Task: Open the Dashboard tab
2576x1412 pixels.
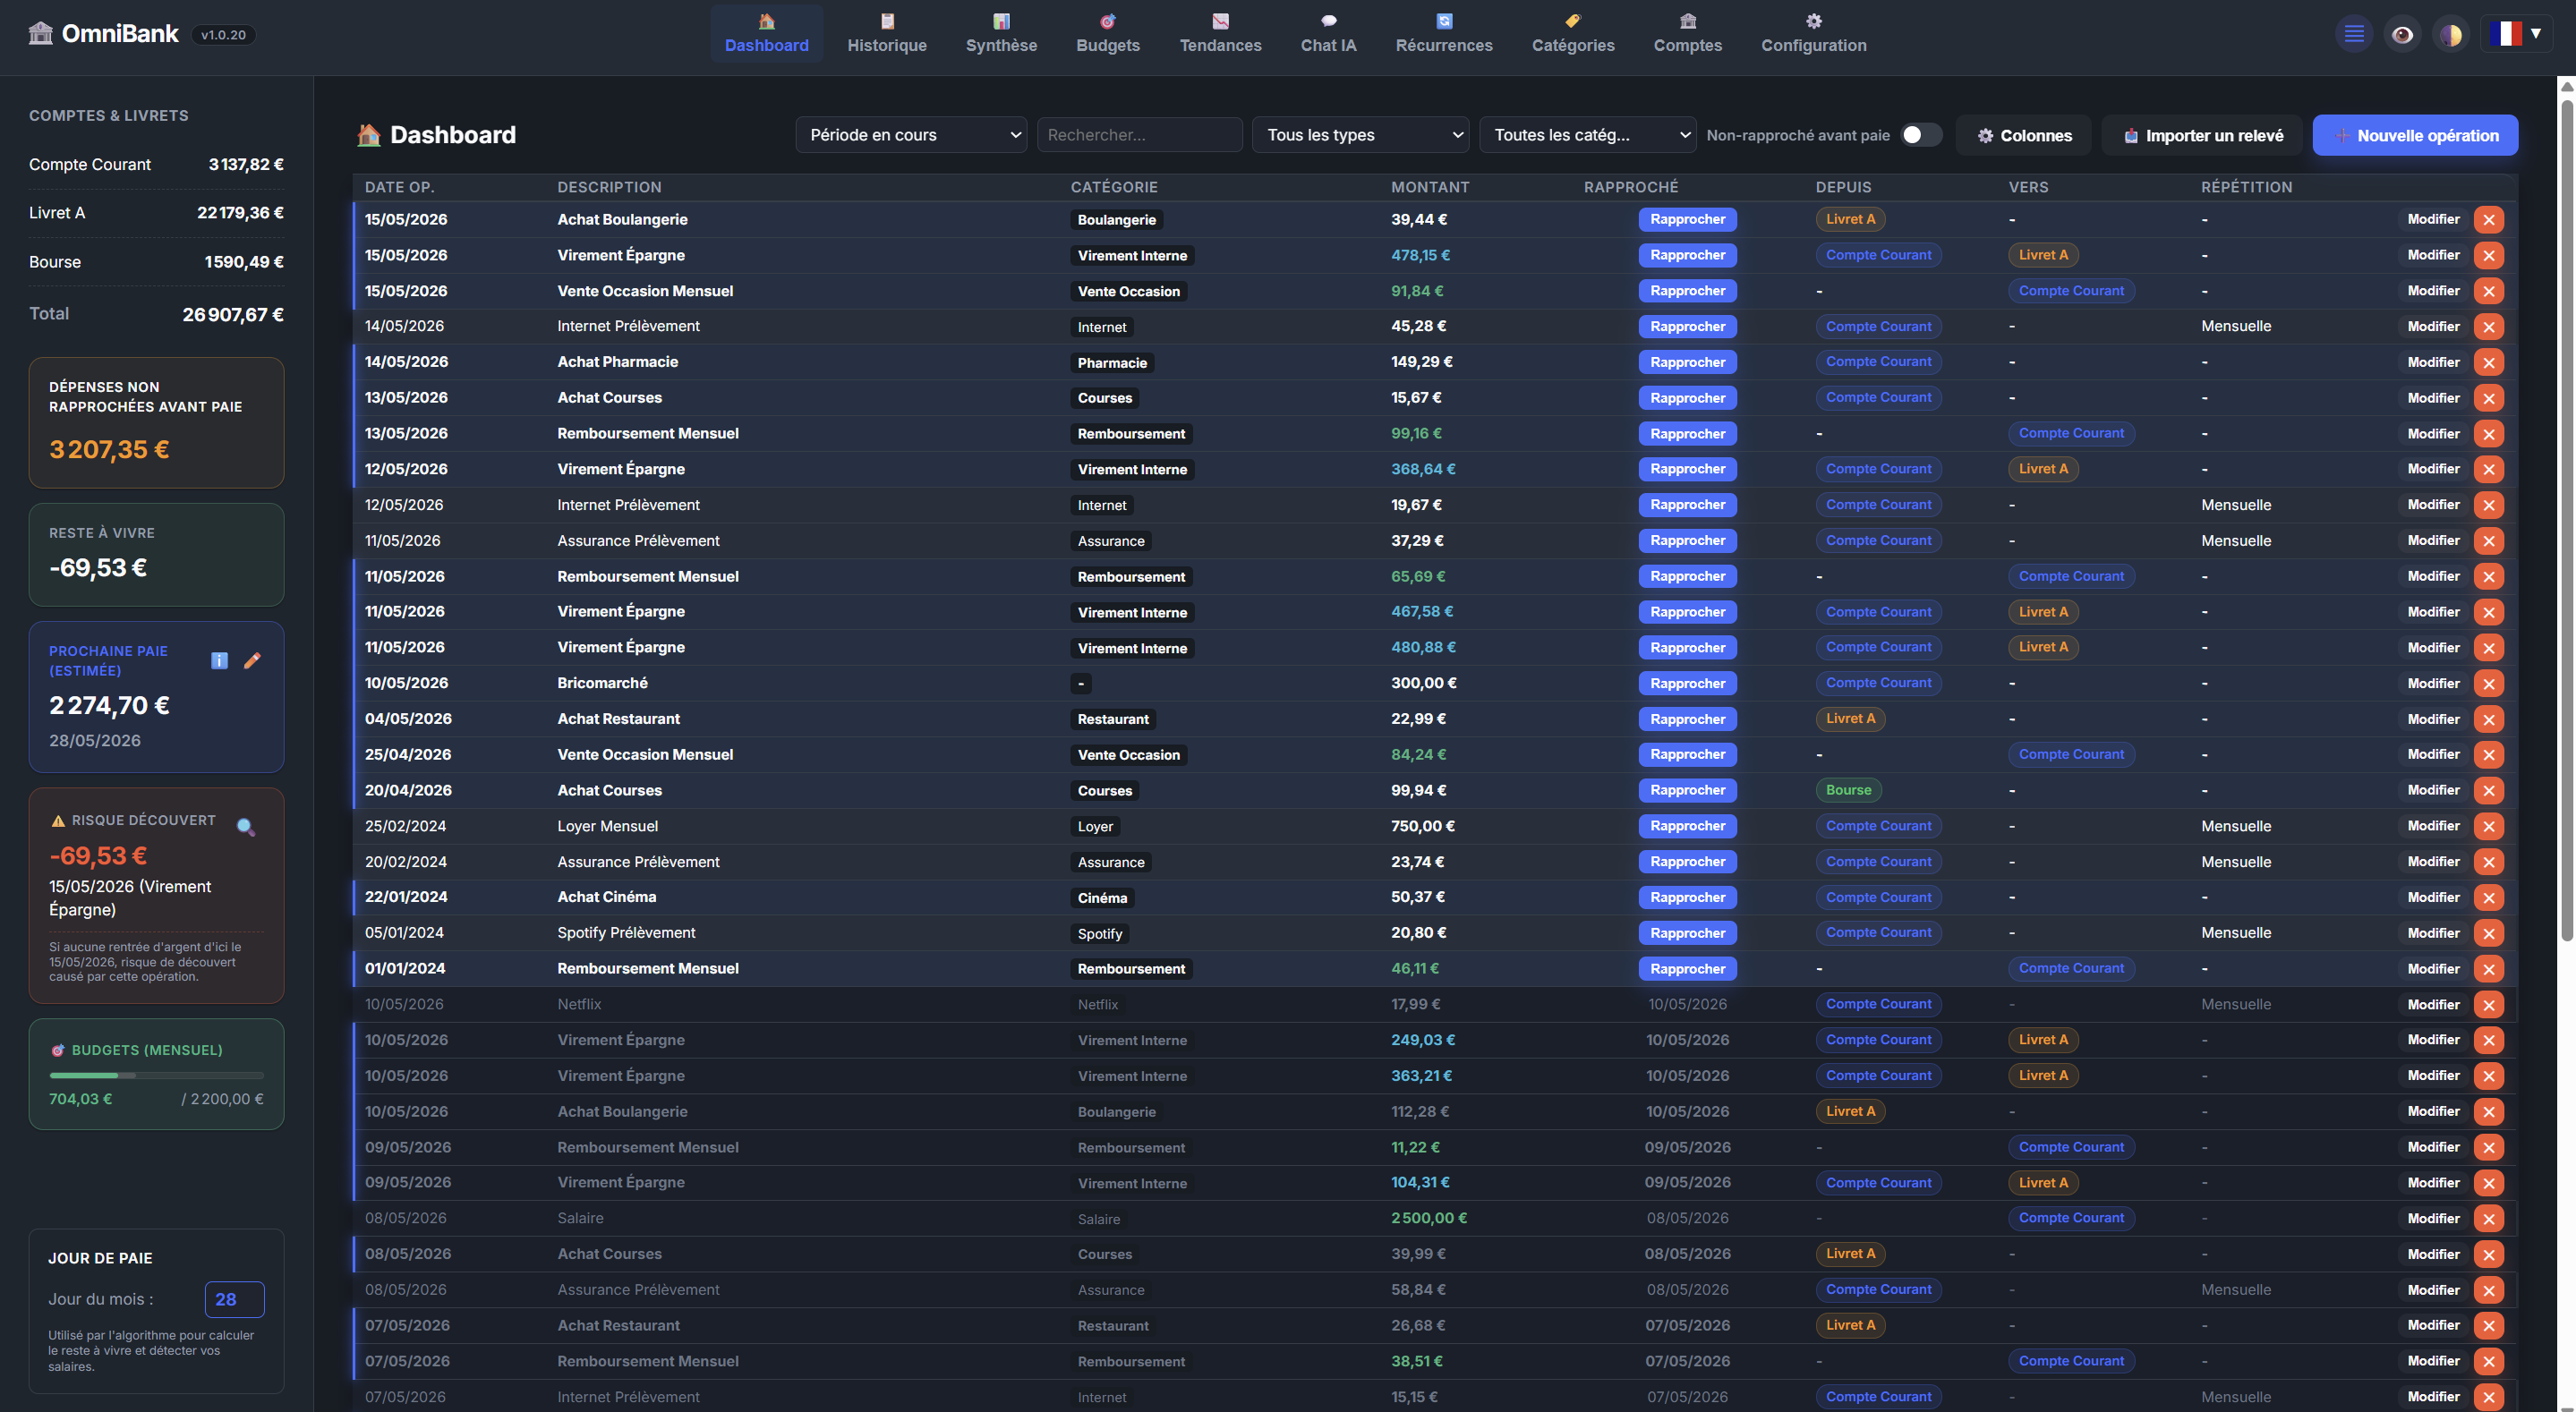Action: 766,34
